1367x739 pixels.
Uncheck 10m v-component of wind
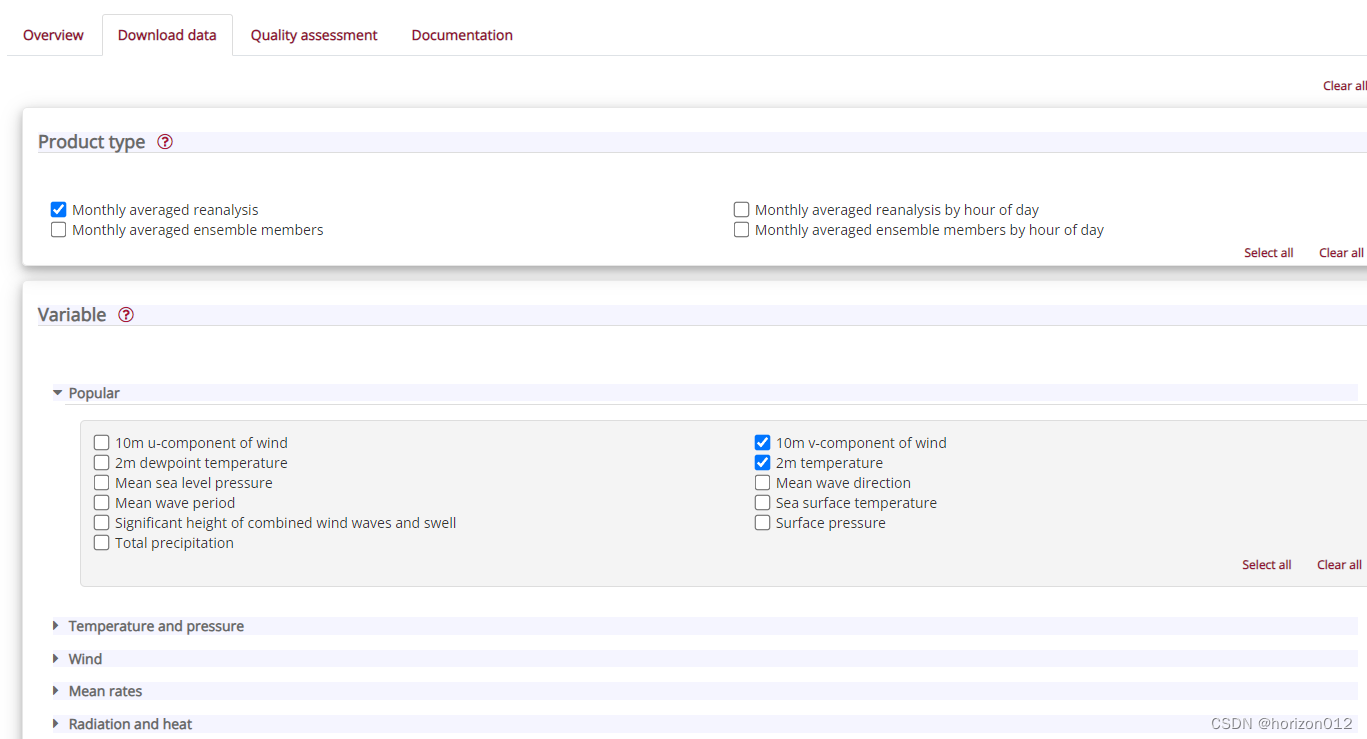pyautogui.click(x=762, y=443)
